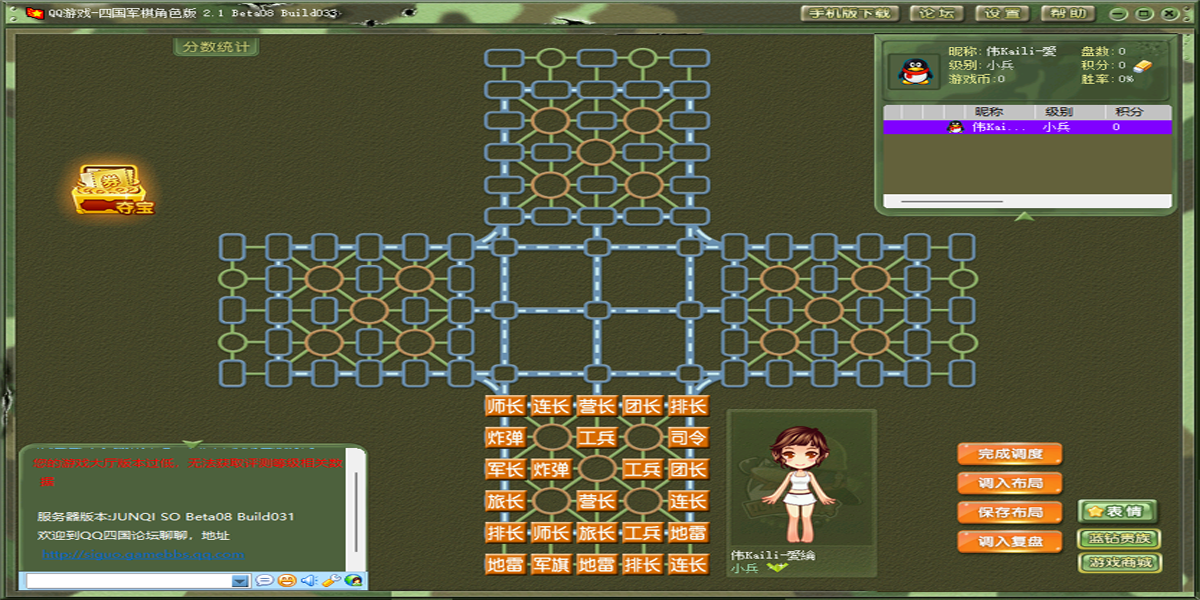The height and width of the screenshot is (600, 1200).
Task: Open the 手机版下载 menu button
Action: [x=849, y=13]
